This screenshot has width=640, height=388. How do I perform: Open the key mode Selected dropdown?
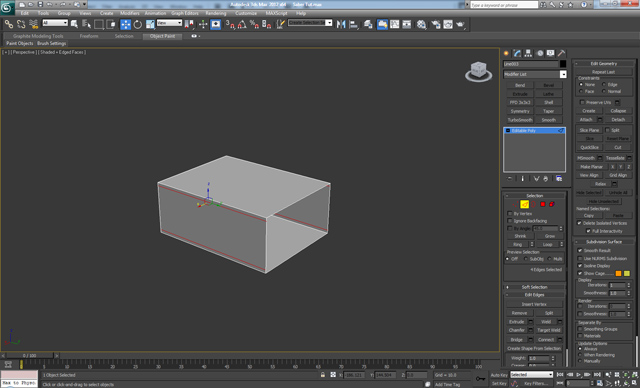(531, 375)
